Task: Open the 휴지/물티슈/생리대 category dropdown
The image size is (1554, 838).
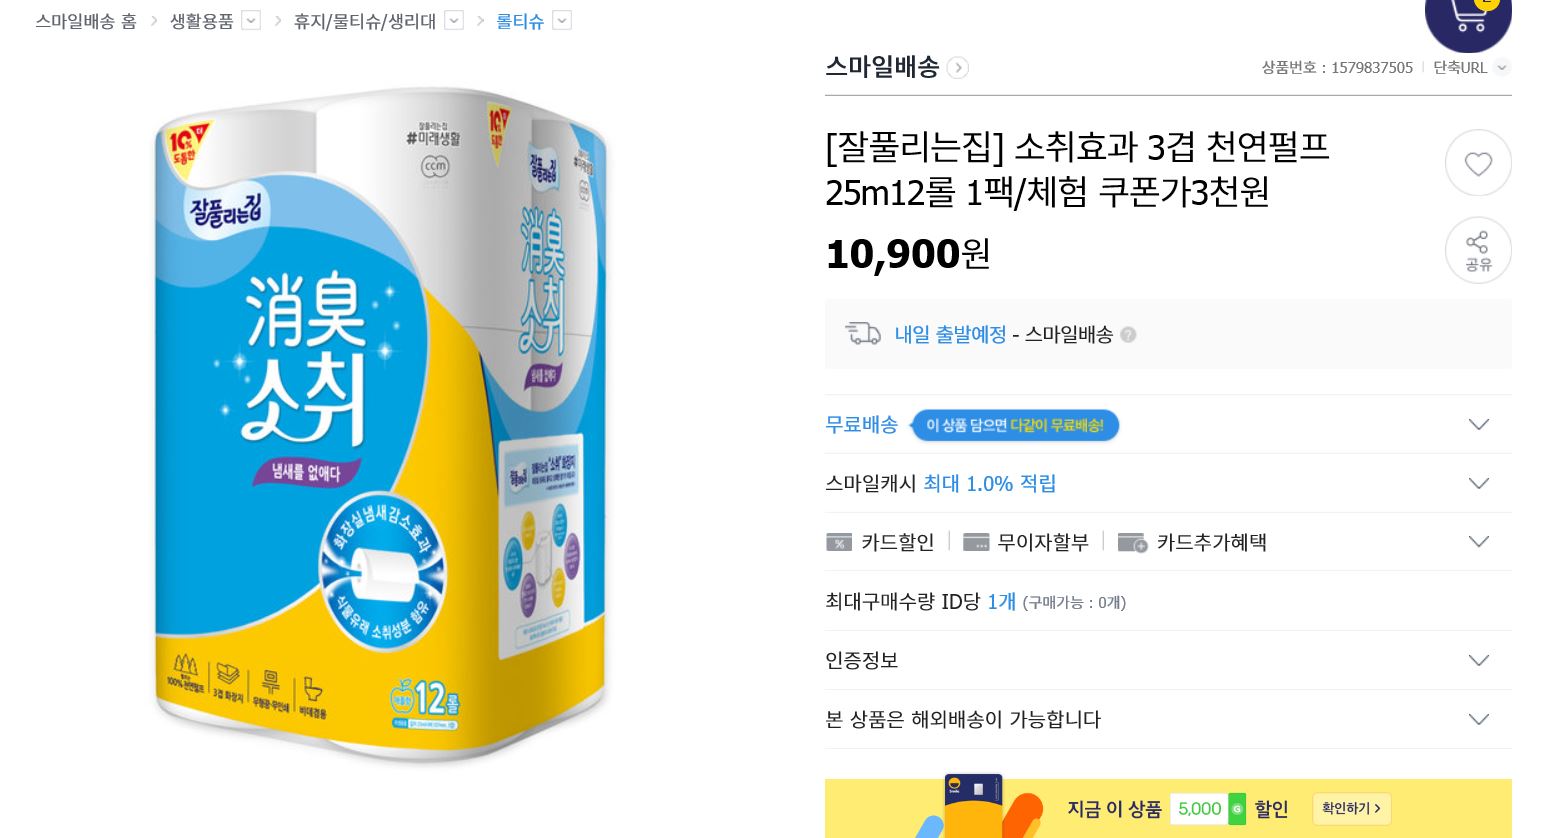Action: click(454, 21)
